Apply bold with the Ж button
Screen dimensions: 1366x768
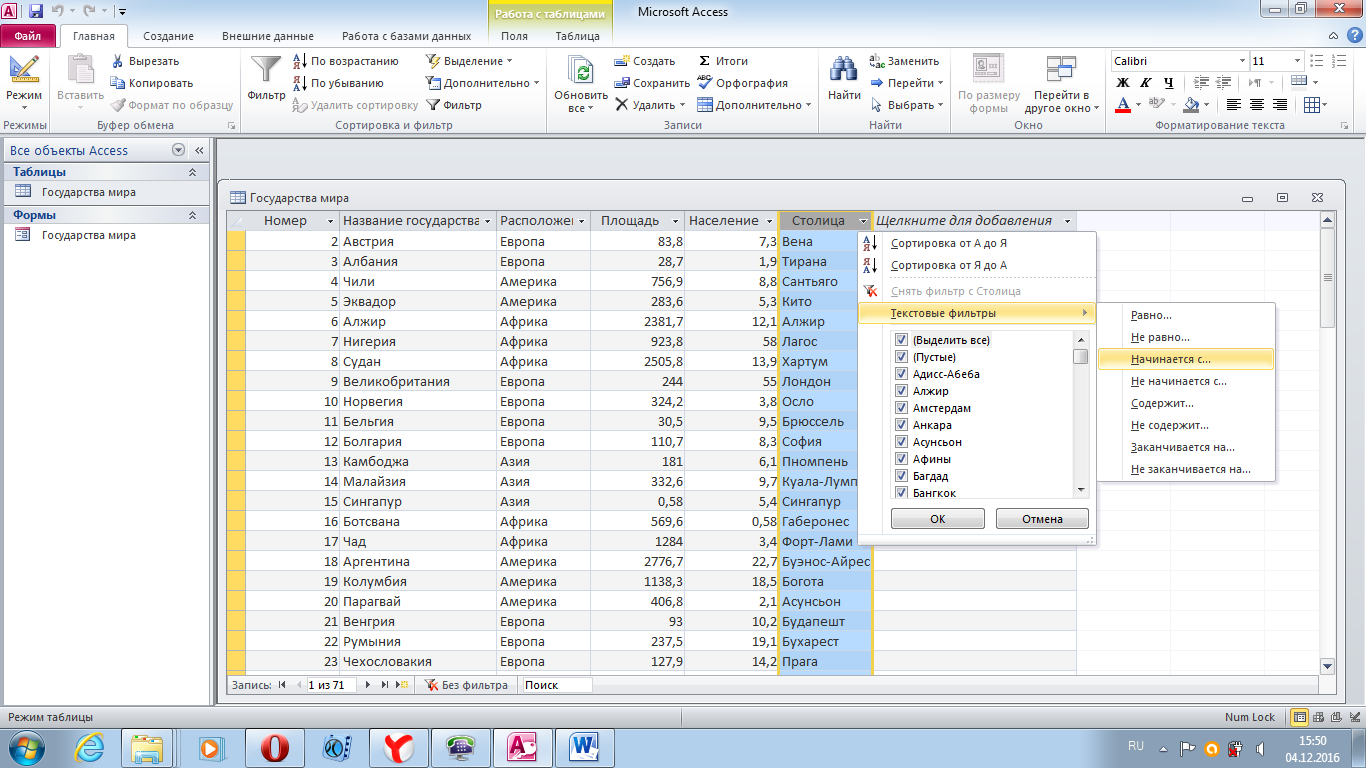(1123, 83)
